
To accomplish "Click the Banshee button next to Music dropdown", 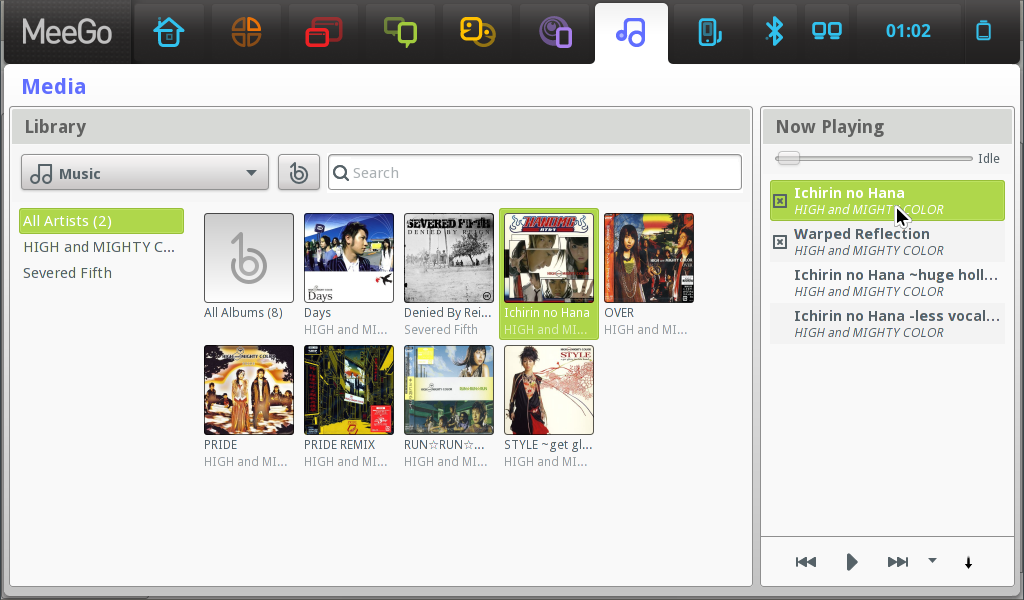I will click(298, 172).
